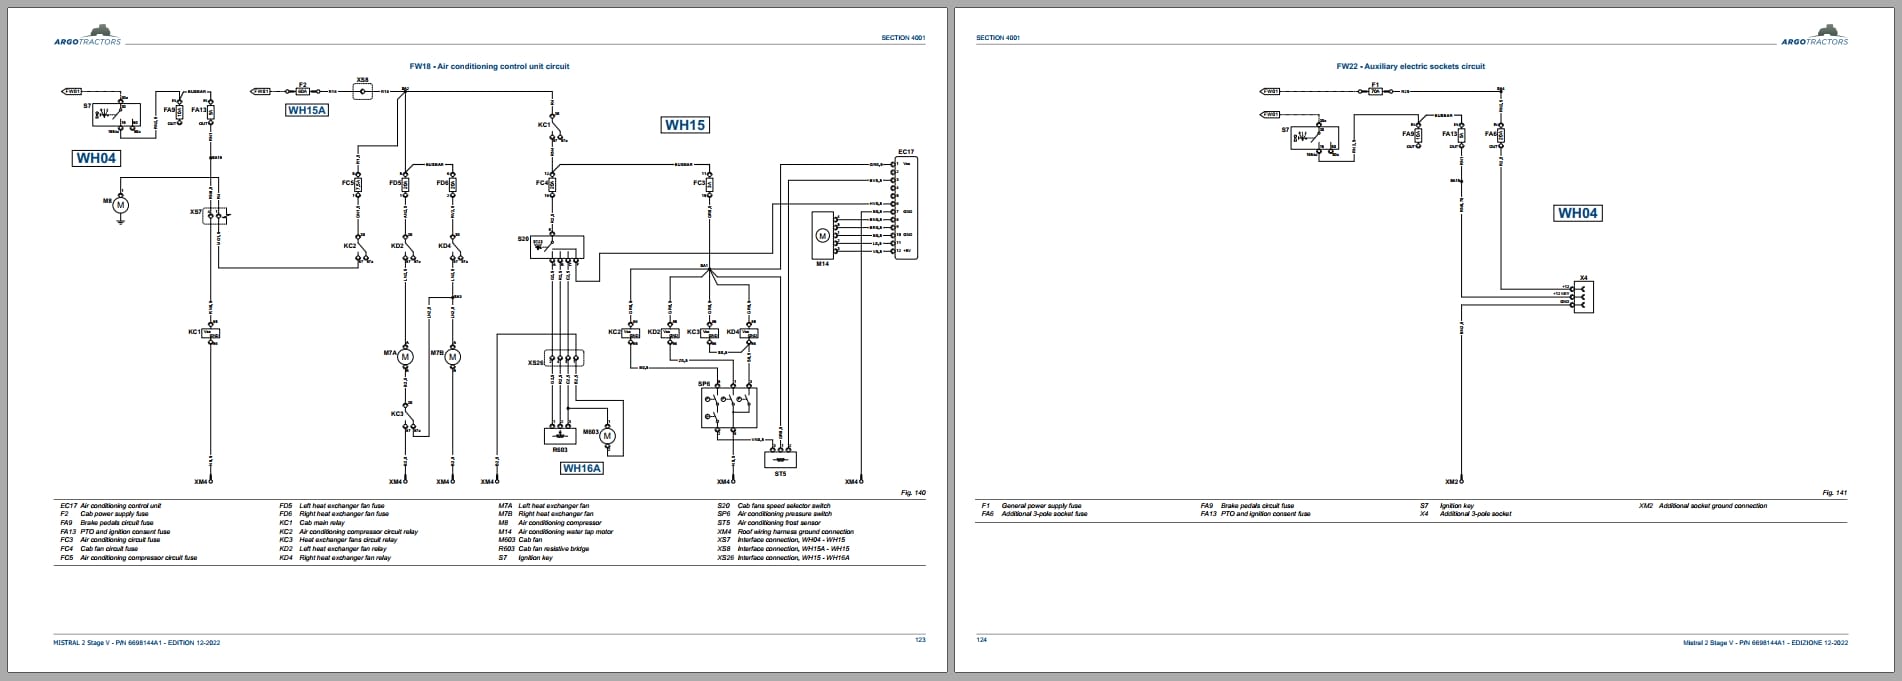Viewport: 1902px width, 681px height.
Task: Click legend entry 'ST5 Air conditioning frost sensor'
Action: (x=769, y=523)
